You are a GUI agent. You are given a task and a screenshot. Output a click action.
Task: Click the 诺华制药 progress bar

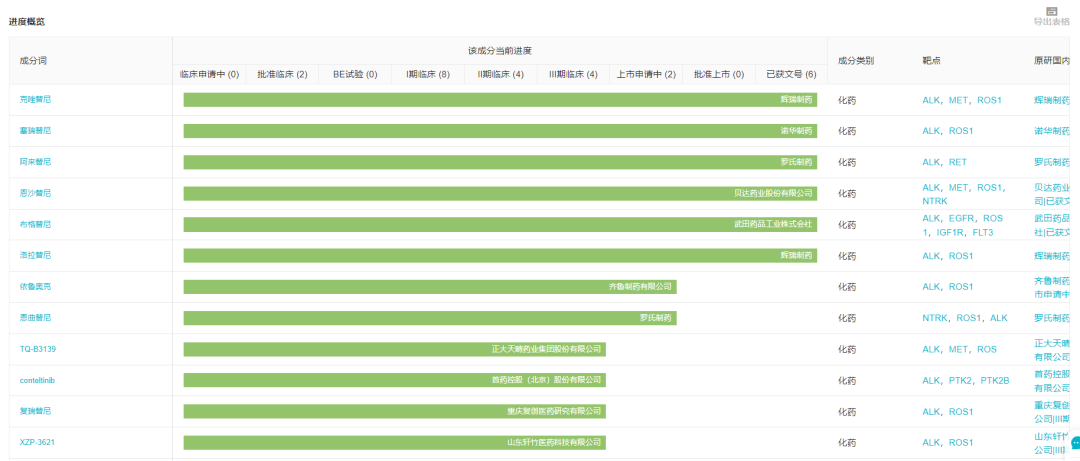click(x=500, y=131)
